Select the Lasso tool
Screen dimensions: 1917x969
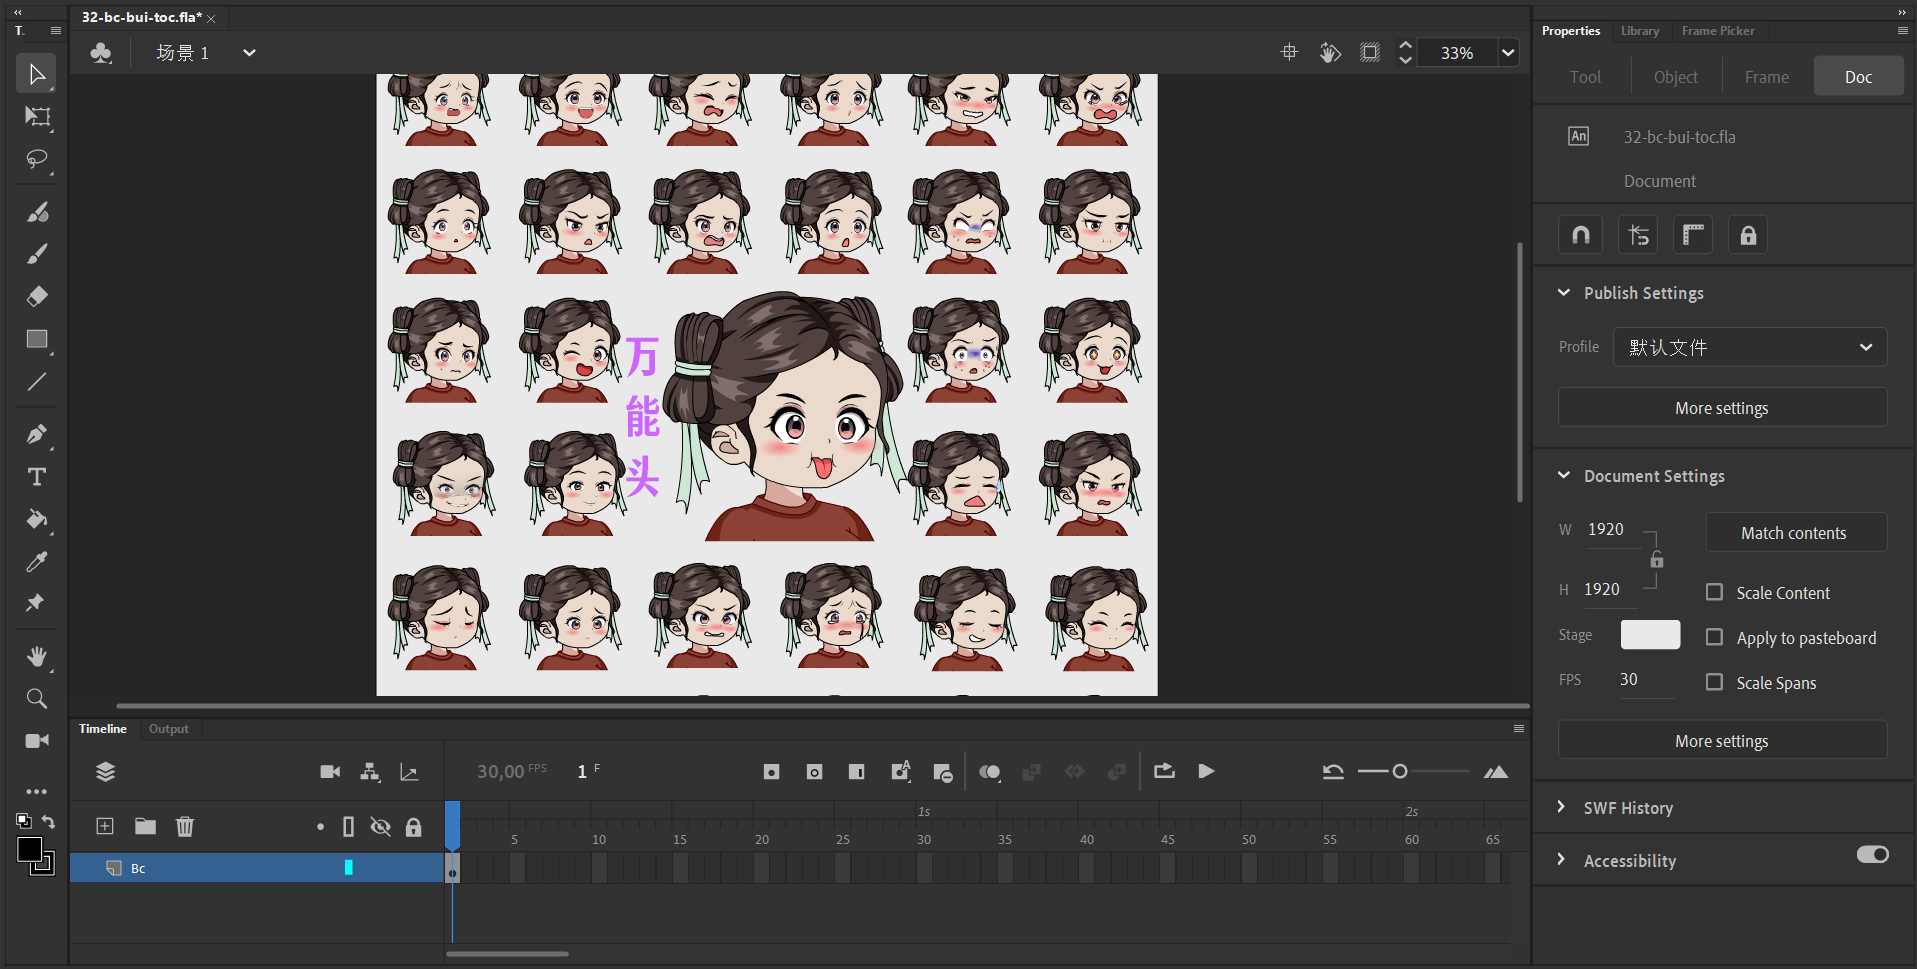(37, 160)
